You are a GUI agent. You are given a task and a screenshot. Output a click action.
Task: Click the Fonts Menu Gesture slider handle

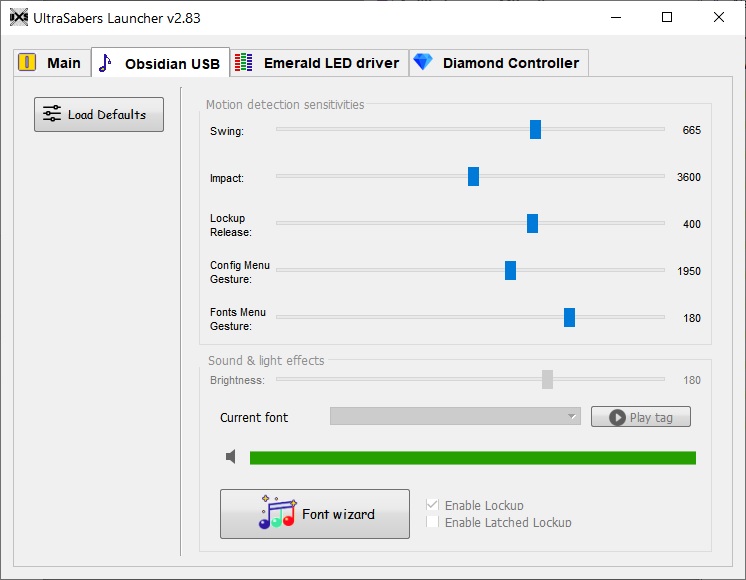569,317
